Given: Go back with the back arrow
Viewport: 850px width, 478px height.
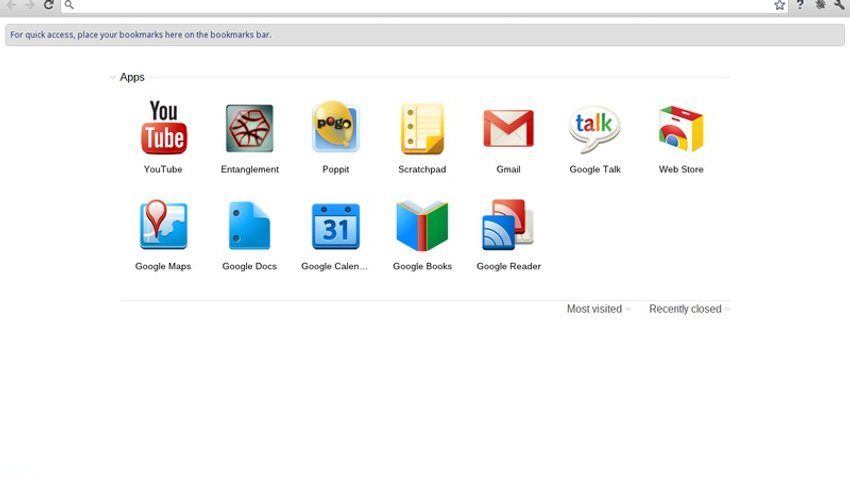Looking at the screenshot, I should click(x=11, y=5).
